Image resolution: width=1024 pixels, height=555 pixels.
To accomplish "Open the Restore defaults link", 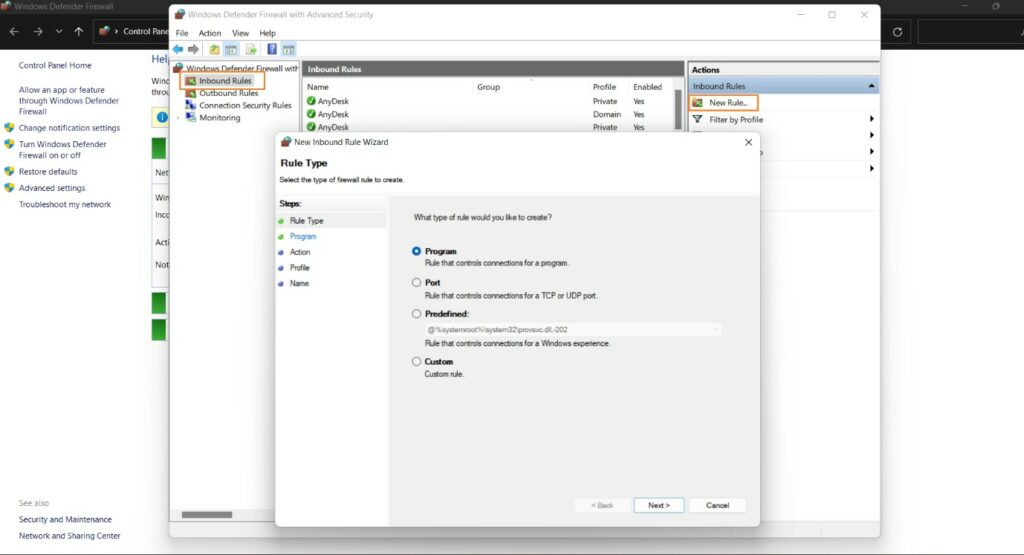I will 48,172.
